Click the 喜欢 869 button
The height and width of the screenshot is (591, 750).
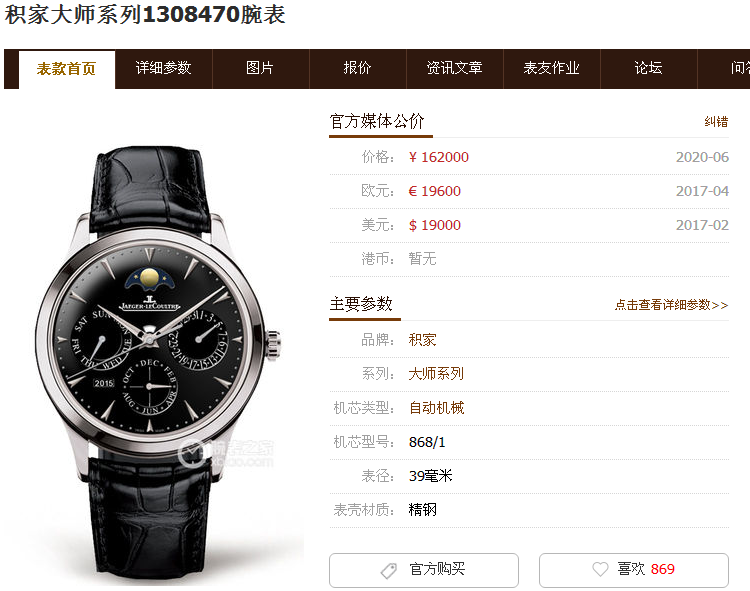coord(634,570)
